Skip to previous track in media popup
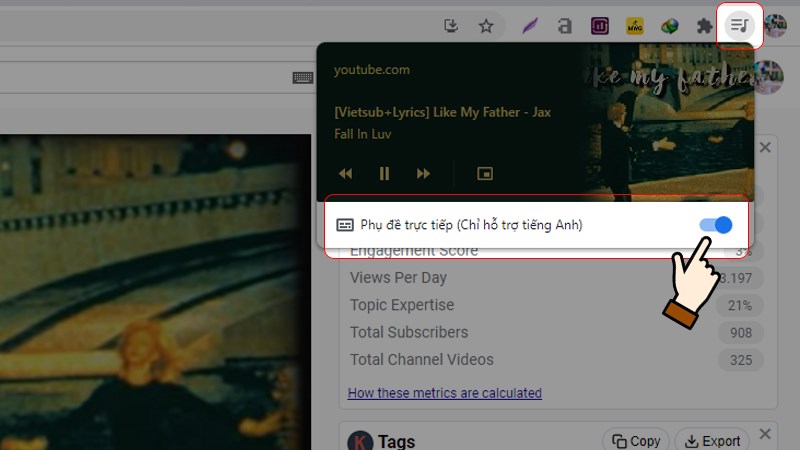 click(x=345, y=174)
